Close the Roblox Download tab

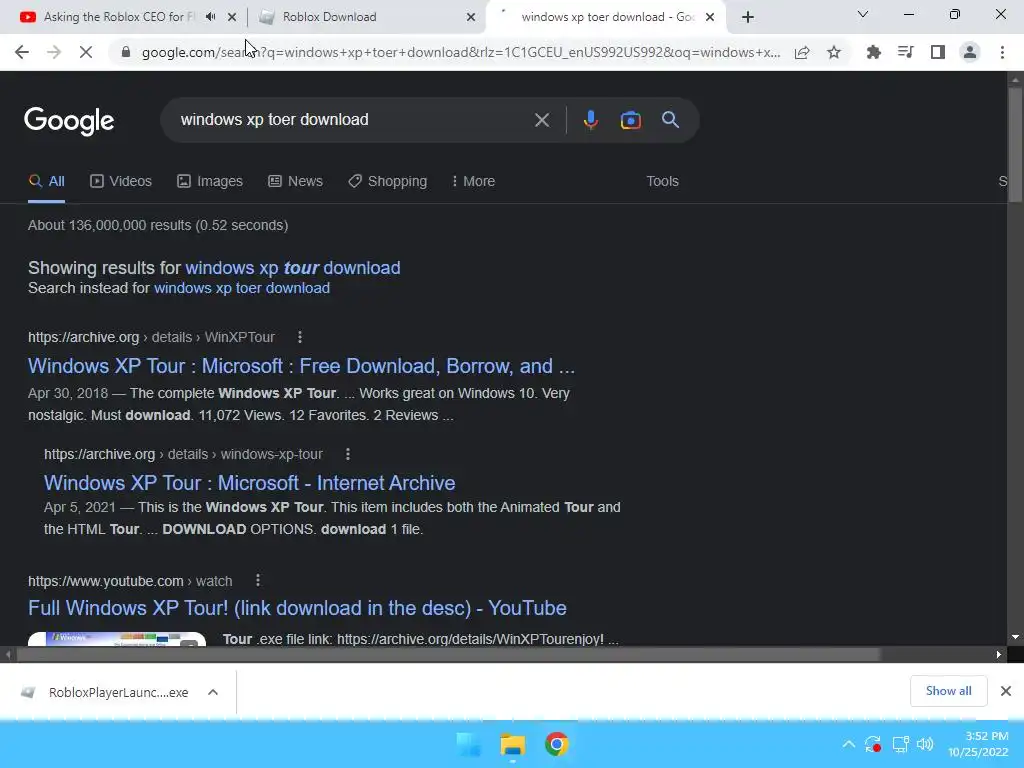pyautogui.click(x=470, y=17)
